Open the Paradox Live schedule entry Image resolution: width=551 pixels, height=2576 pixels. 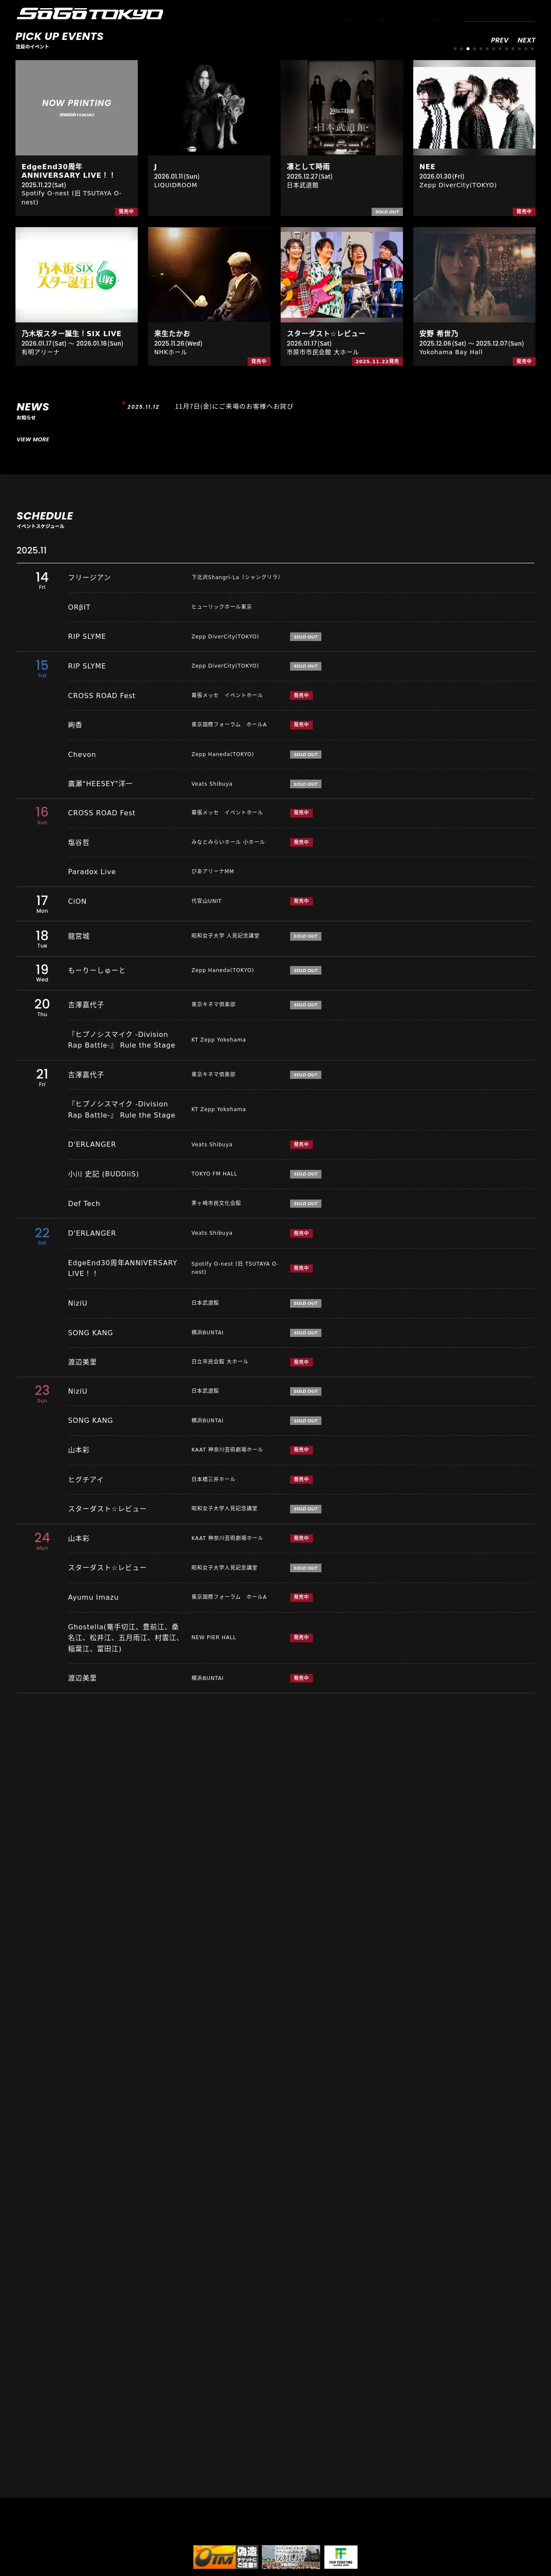[92, 872]
